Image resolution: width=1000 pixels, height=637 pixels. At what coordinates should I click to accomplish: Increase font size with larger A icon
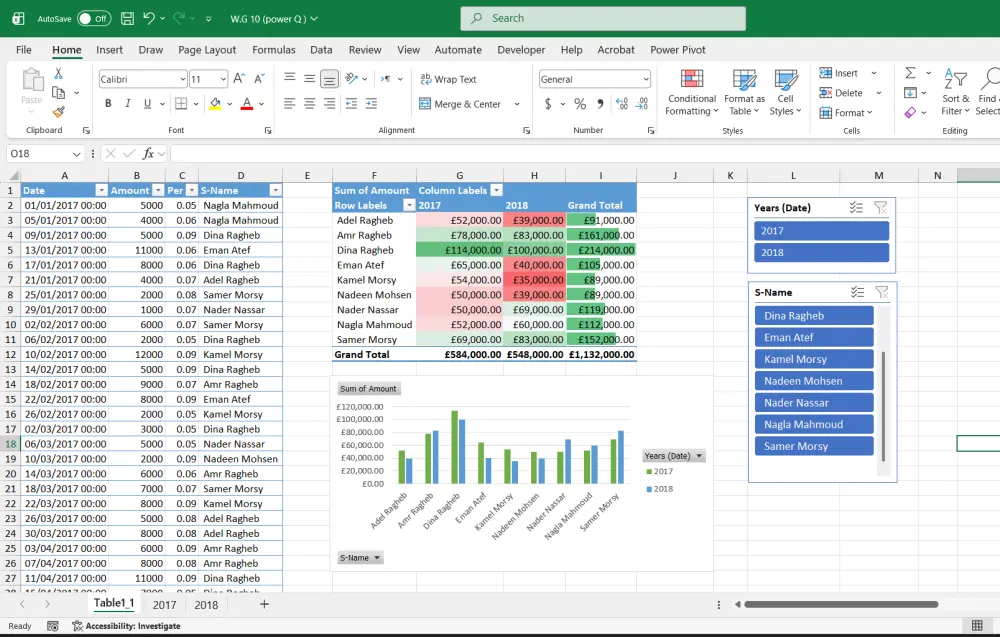(239, 78)
